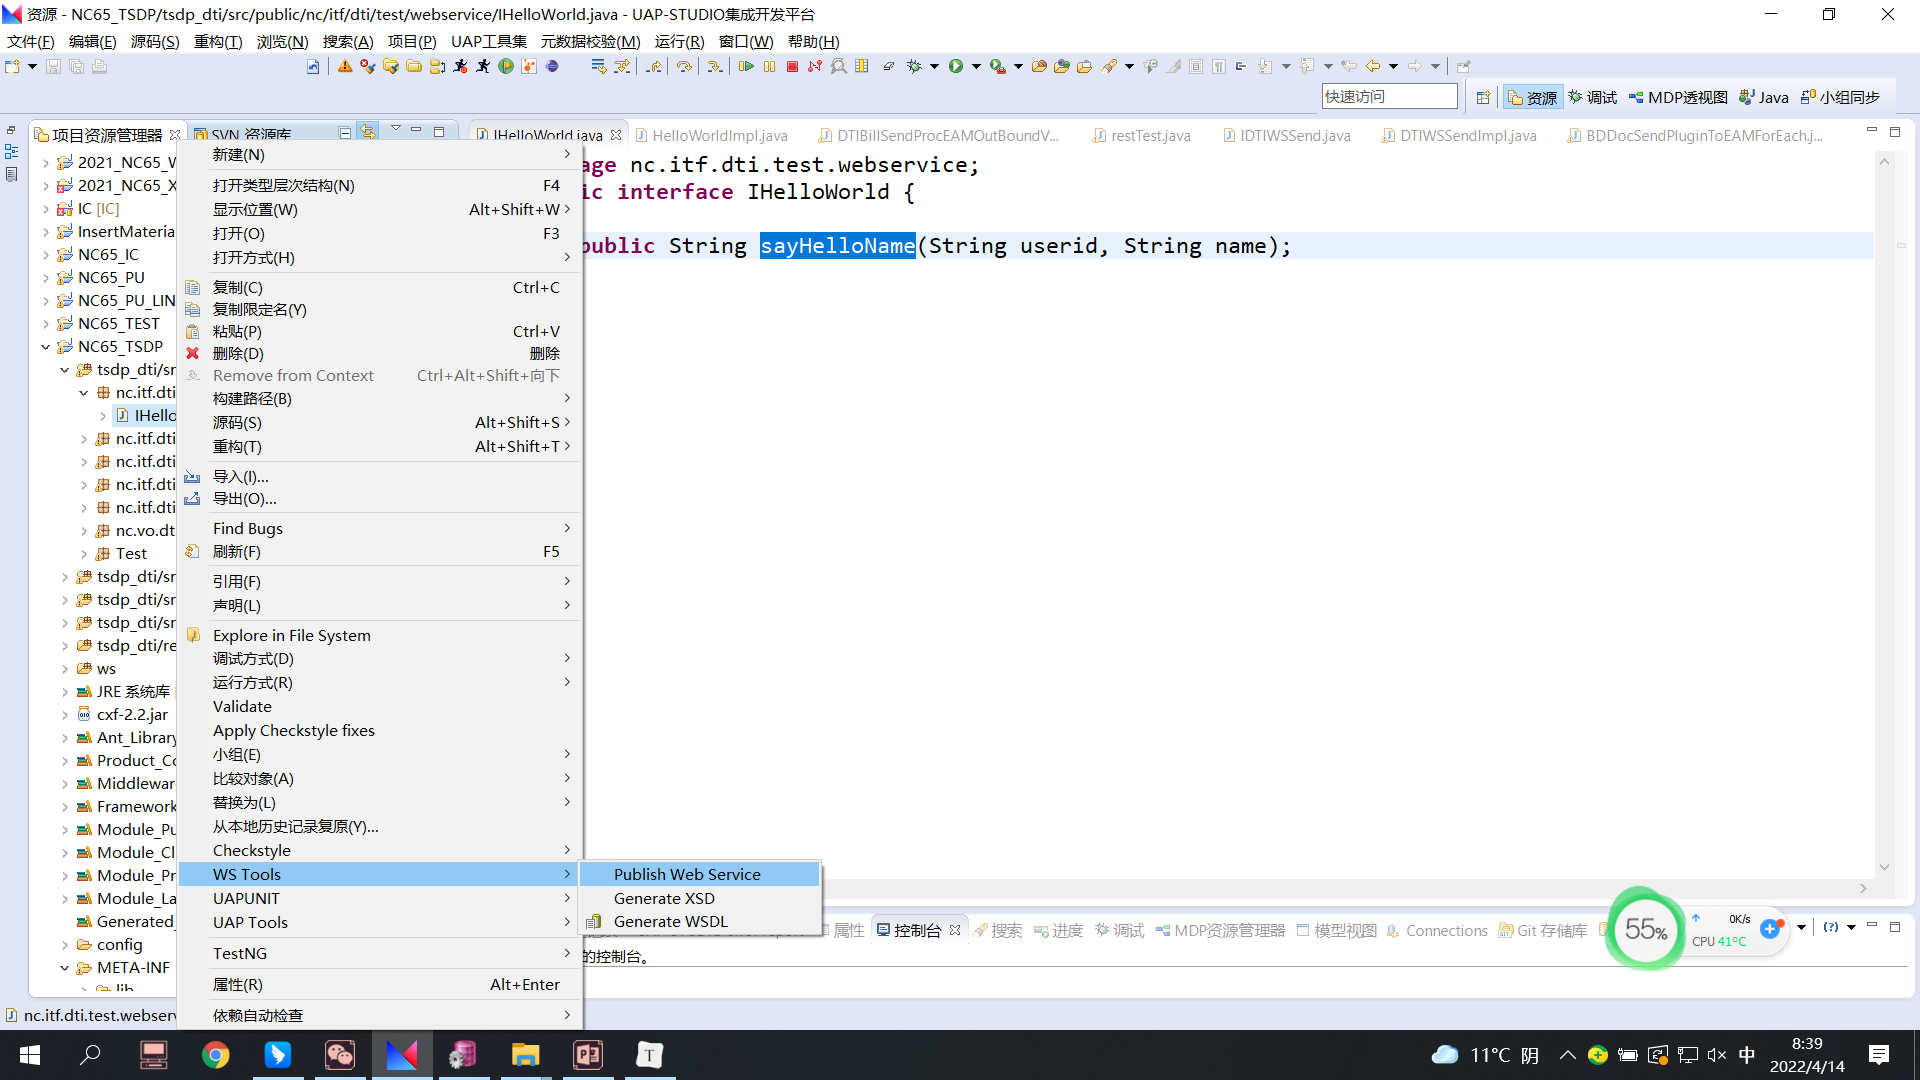Click the editor vertical scrollbar down arrow

pyautogui.click(x=1884, y=867)
